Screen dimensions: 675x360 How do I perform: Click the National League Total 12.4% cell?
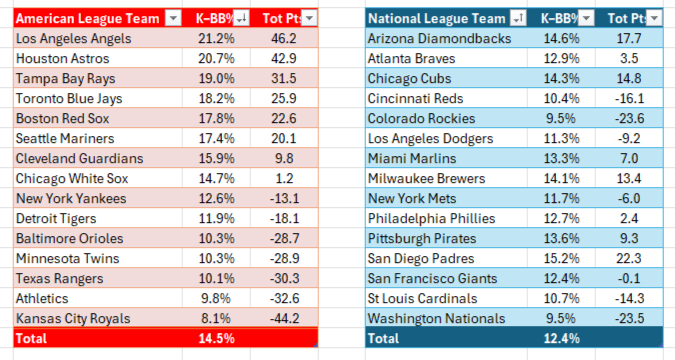click(x=561, y=338)
